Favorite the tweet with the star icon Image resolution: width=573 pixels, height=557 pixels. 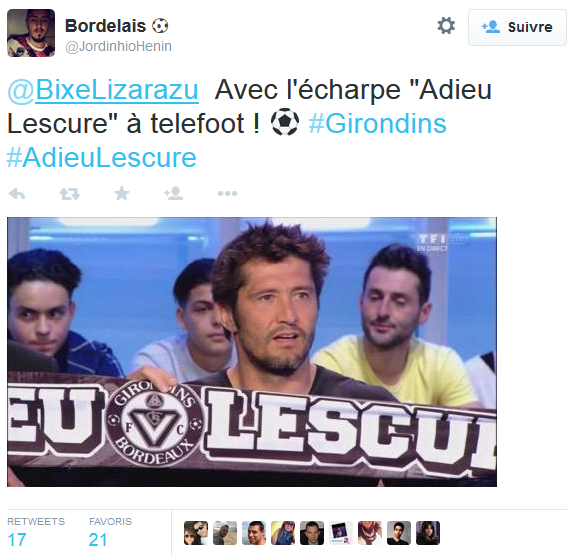[x=122, y=193]
